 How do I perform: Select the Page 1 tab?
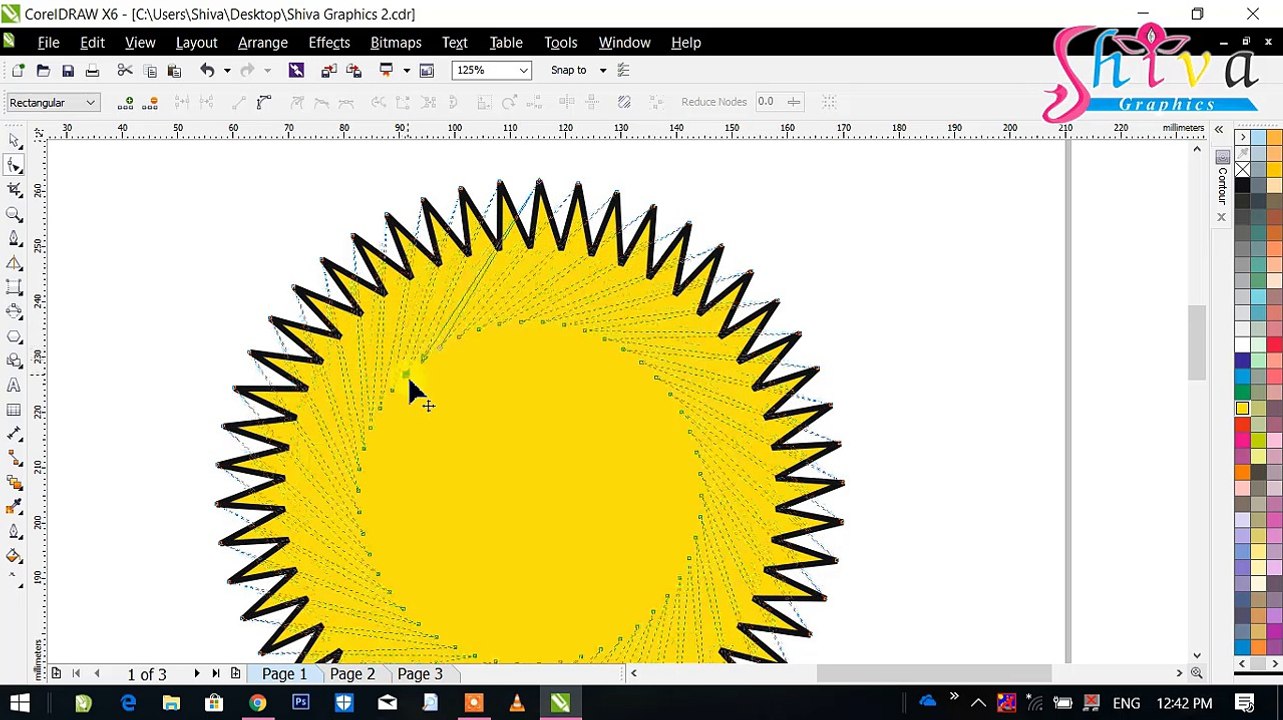284,674
